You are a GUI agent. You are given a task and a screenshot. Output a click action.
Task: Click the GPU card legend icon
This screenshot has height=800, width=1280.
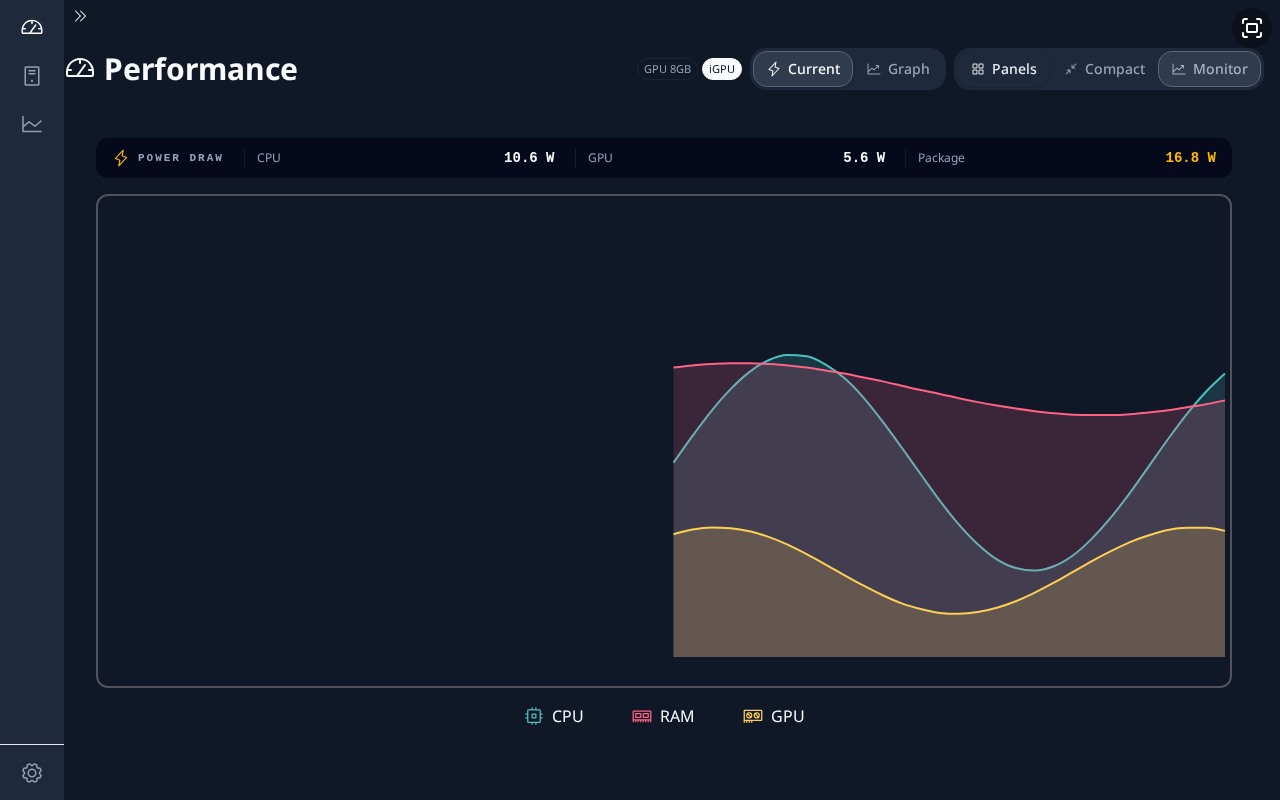coord(753,716)
